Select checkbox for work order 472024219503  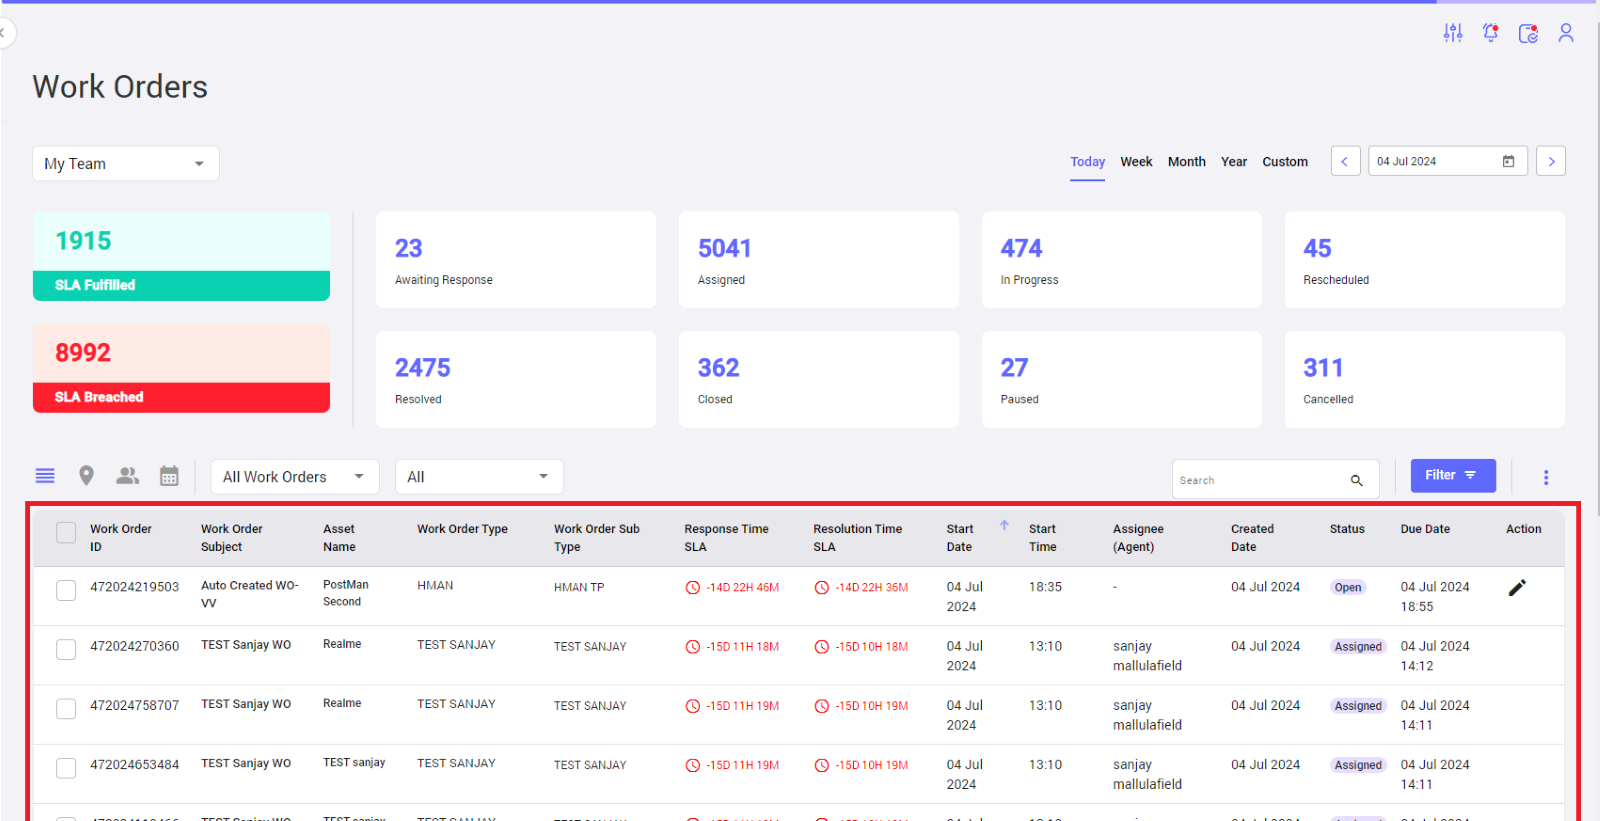pyautogui.click(x=66, y=591)
